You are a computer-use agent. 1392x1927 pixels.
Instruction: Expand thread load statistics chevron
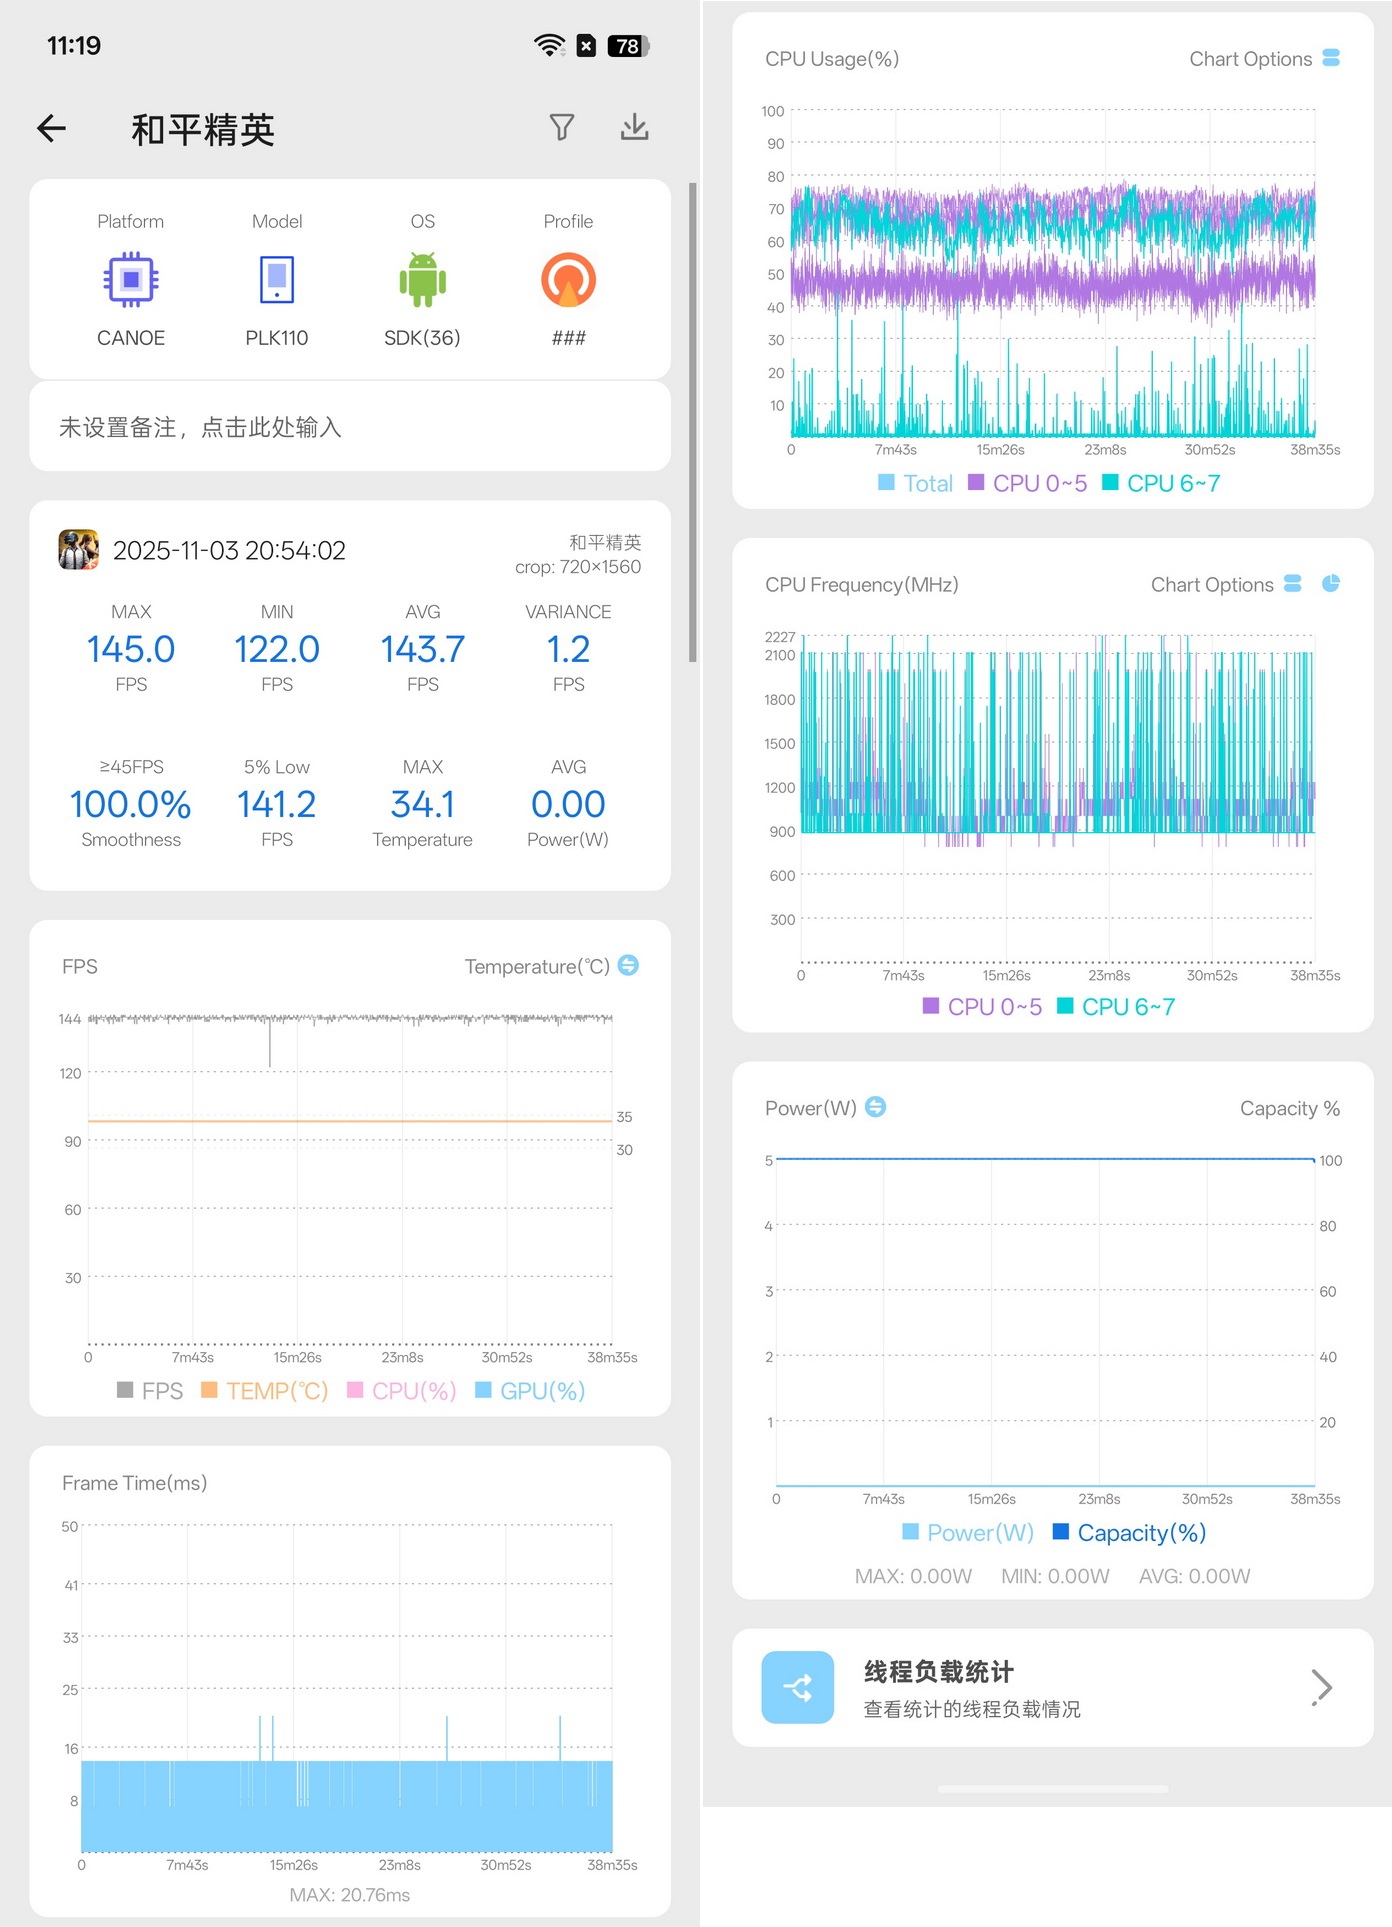1322,1687
